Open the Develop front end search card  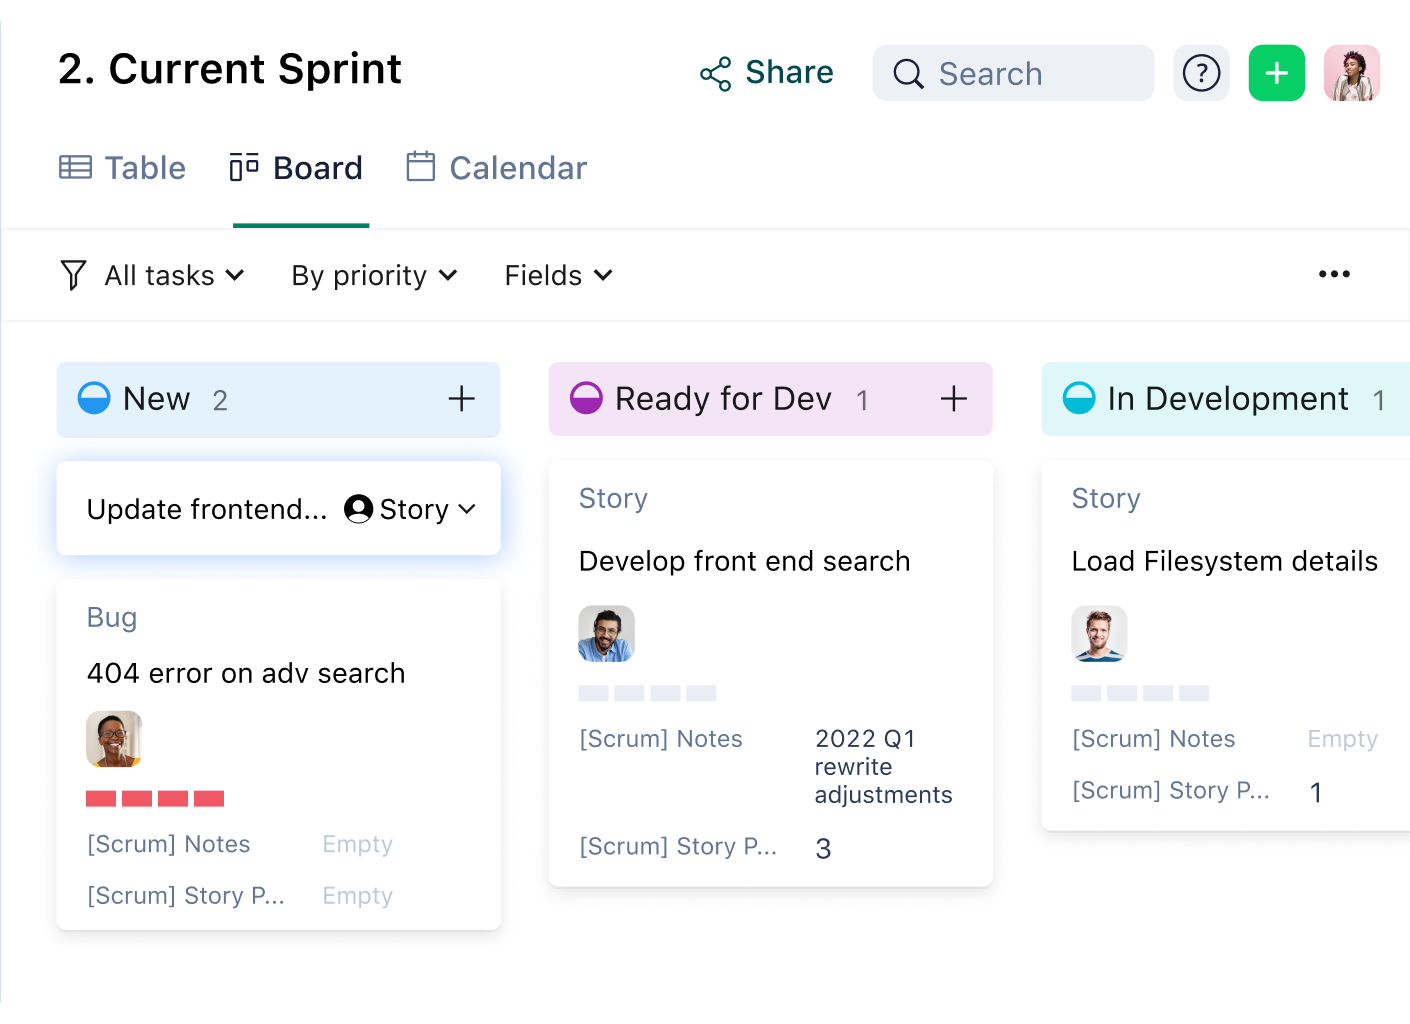(x=744, y=561)
